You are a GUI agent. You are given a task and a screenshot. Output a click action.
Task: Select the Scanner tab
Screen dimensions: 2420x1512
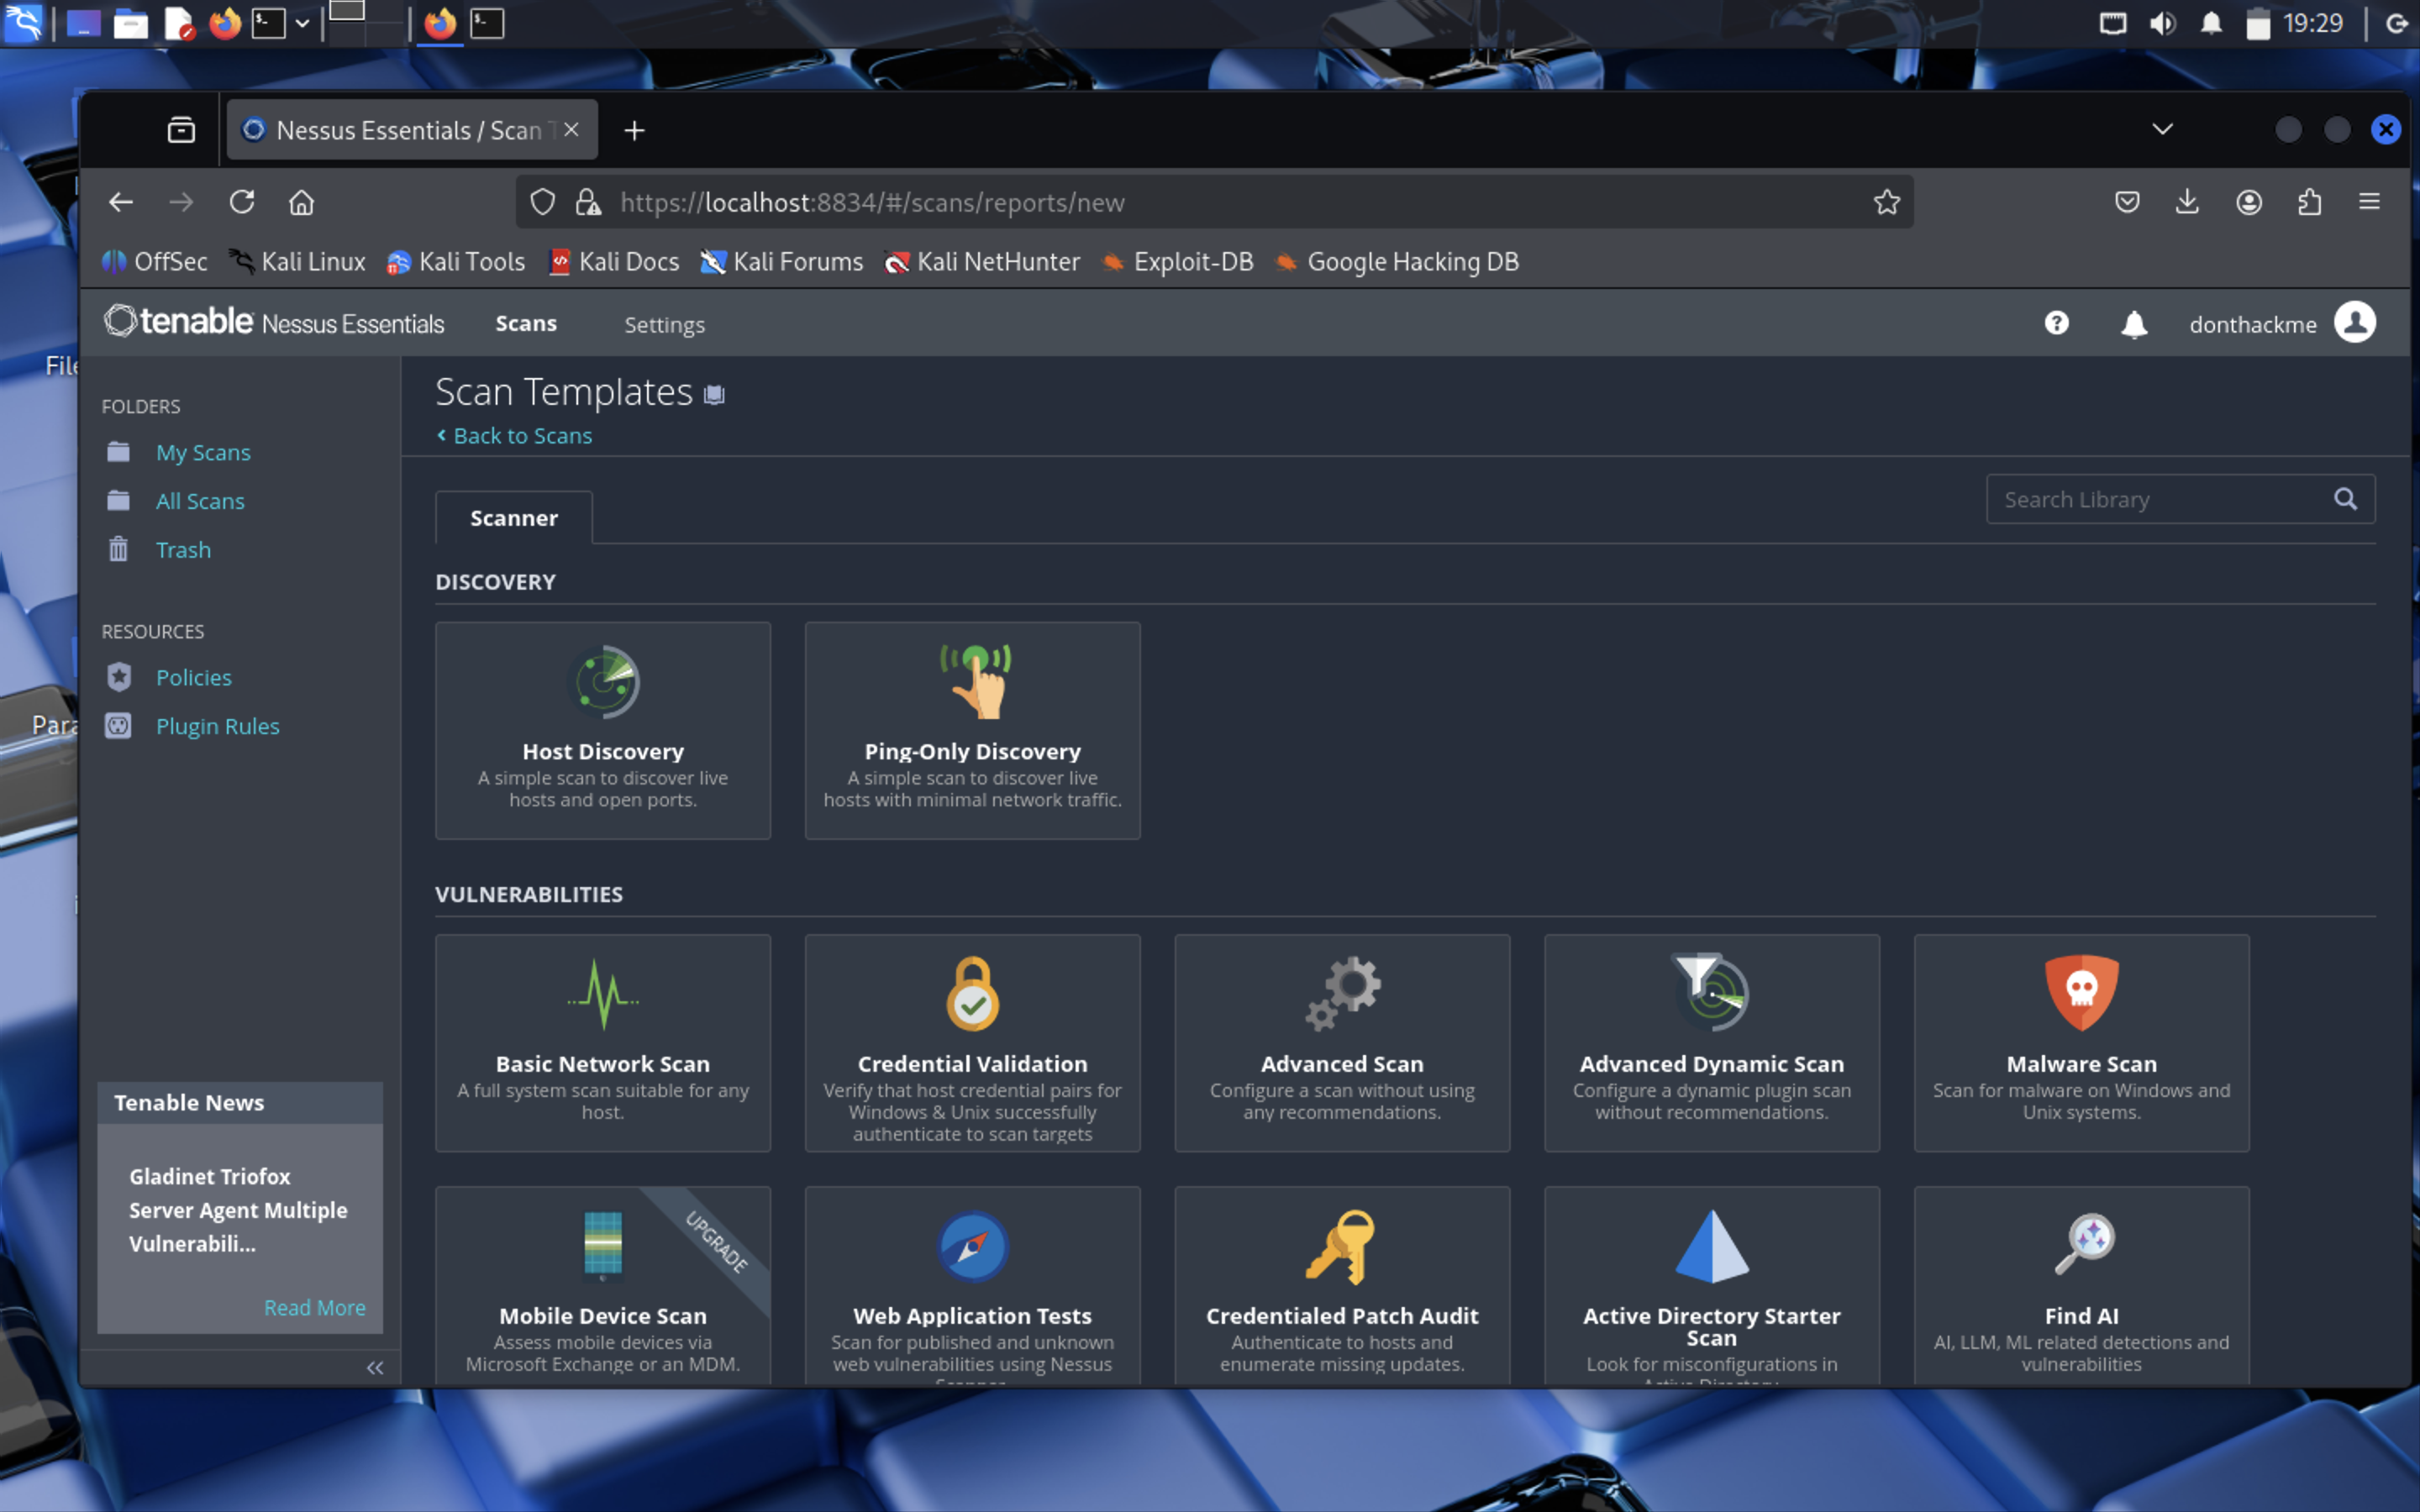(x=514, y=517)
